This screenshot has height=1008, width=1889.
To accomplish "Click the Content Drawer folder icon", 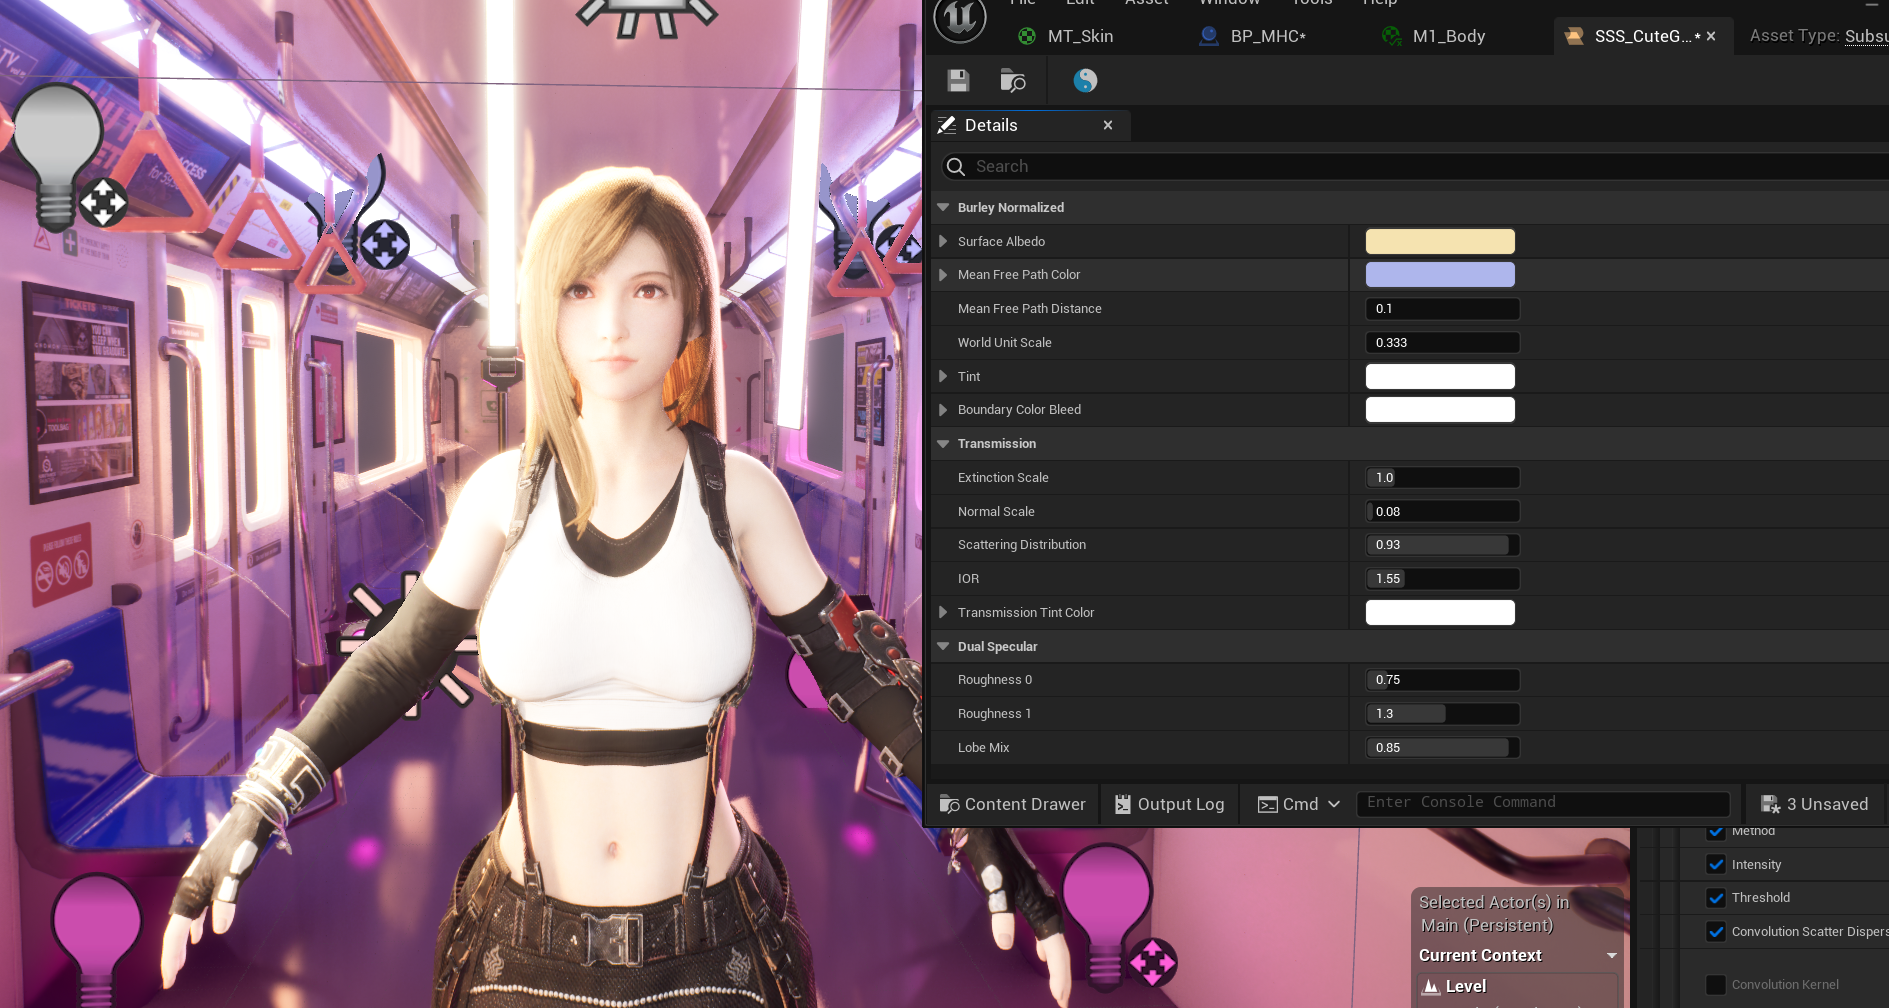I will [x=950, y=804].
